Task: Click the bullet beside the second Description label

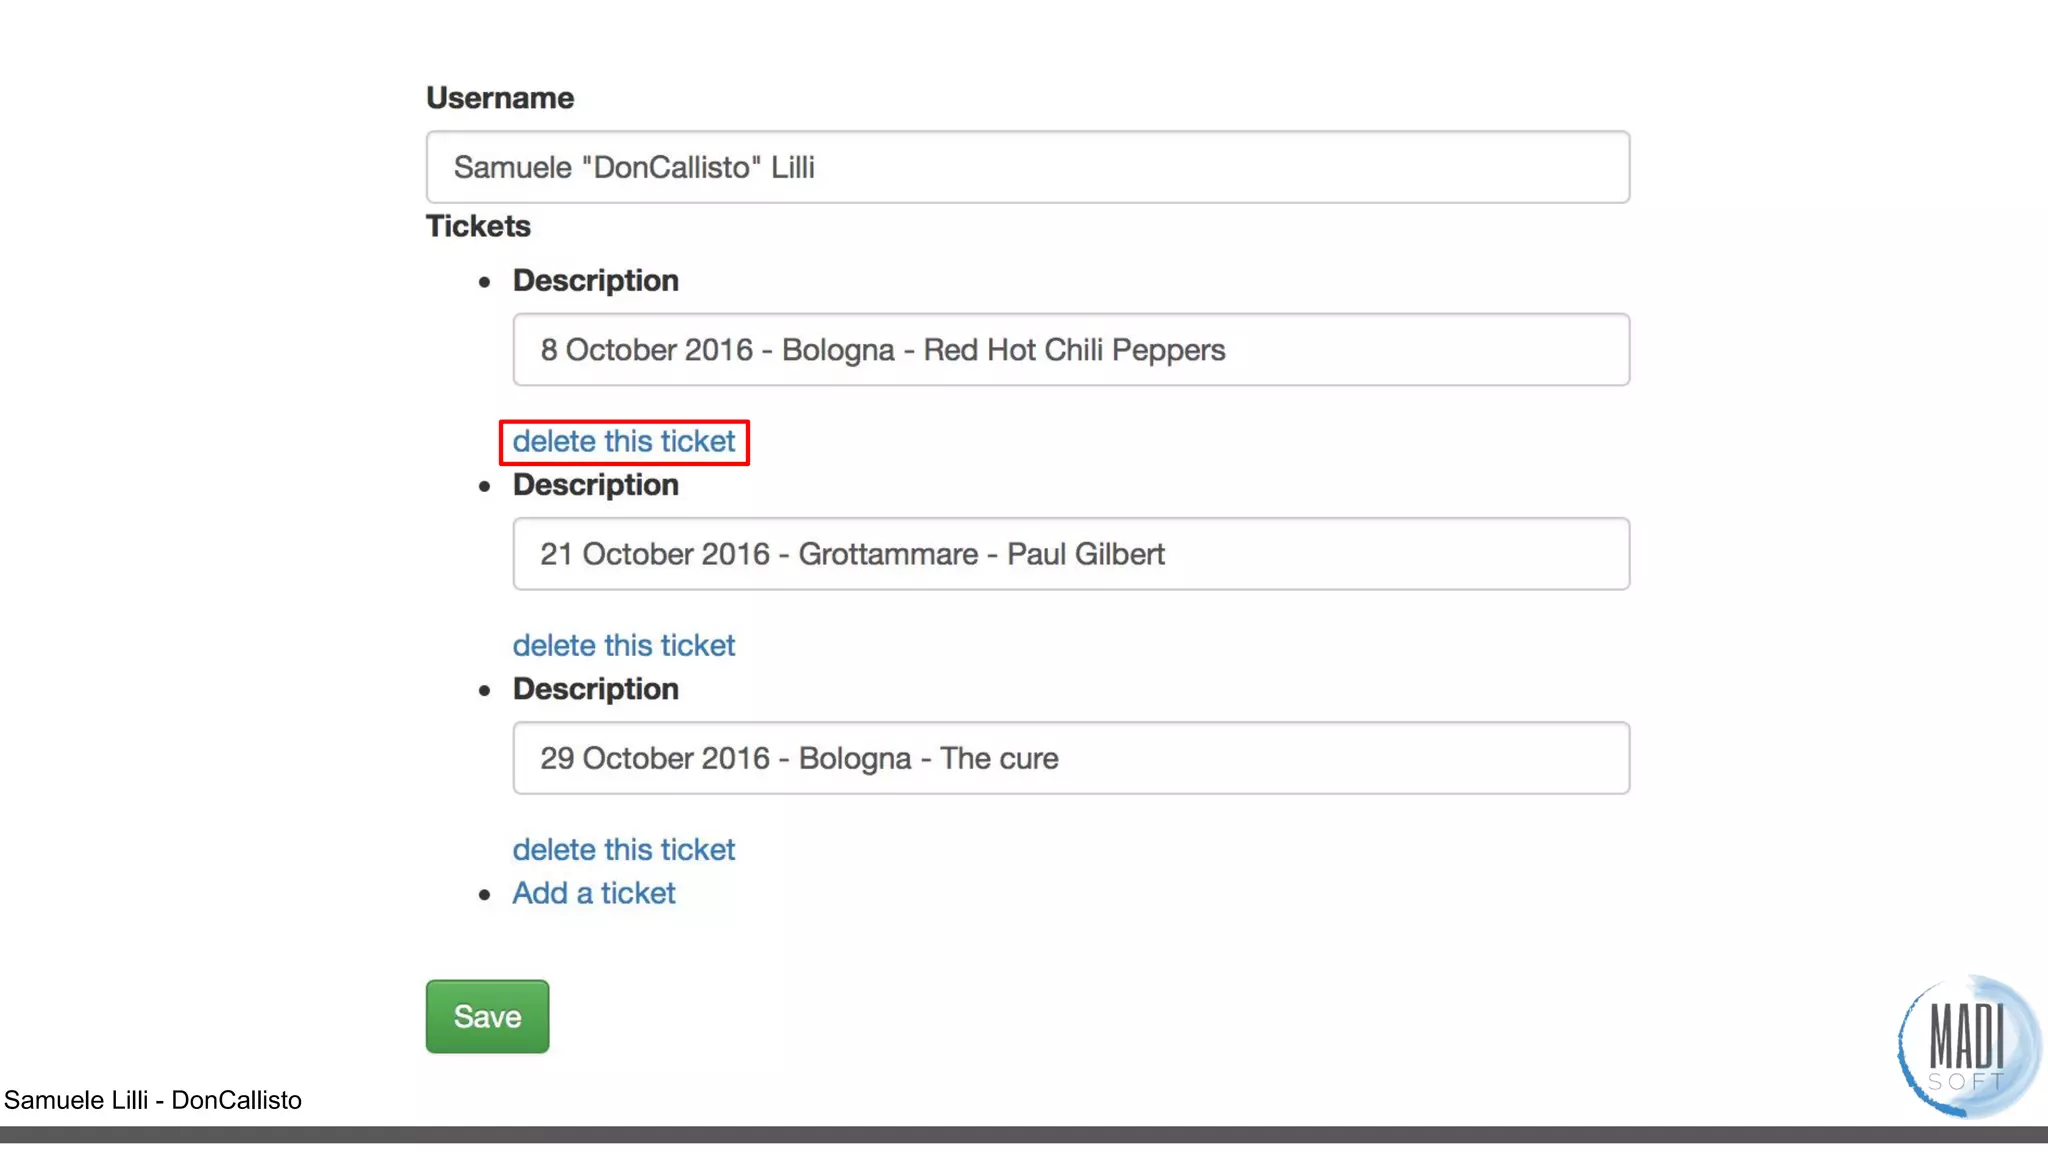Action: [x=485, y=487]
